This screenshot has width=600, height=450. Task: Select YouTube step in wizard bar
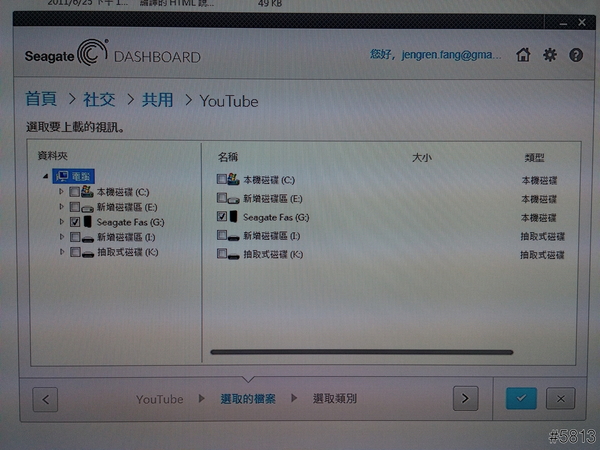click(x=160, y=399)
